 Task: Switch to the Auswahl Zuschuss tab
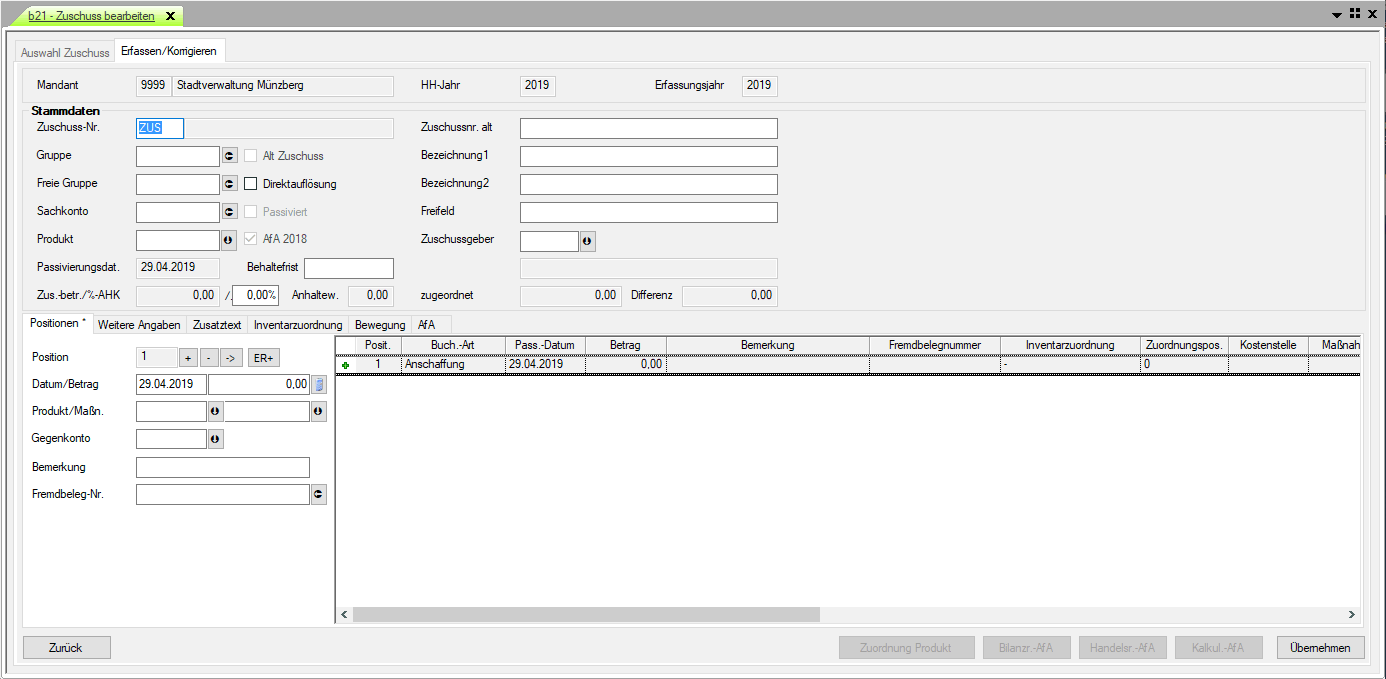(65, 52)
